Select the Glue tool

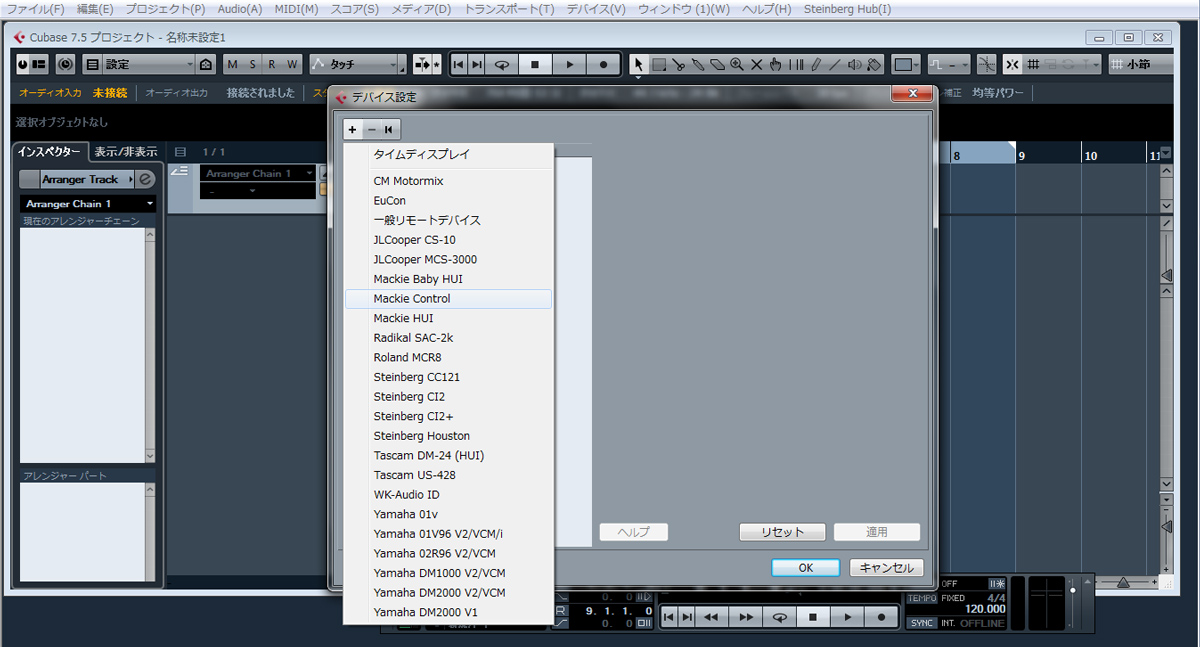698,64
